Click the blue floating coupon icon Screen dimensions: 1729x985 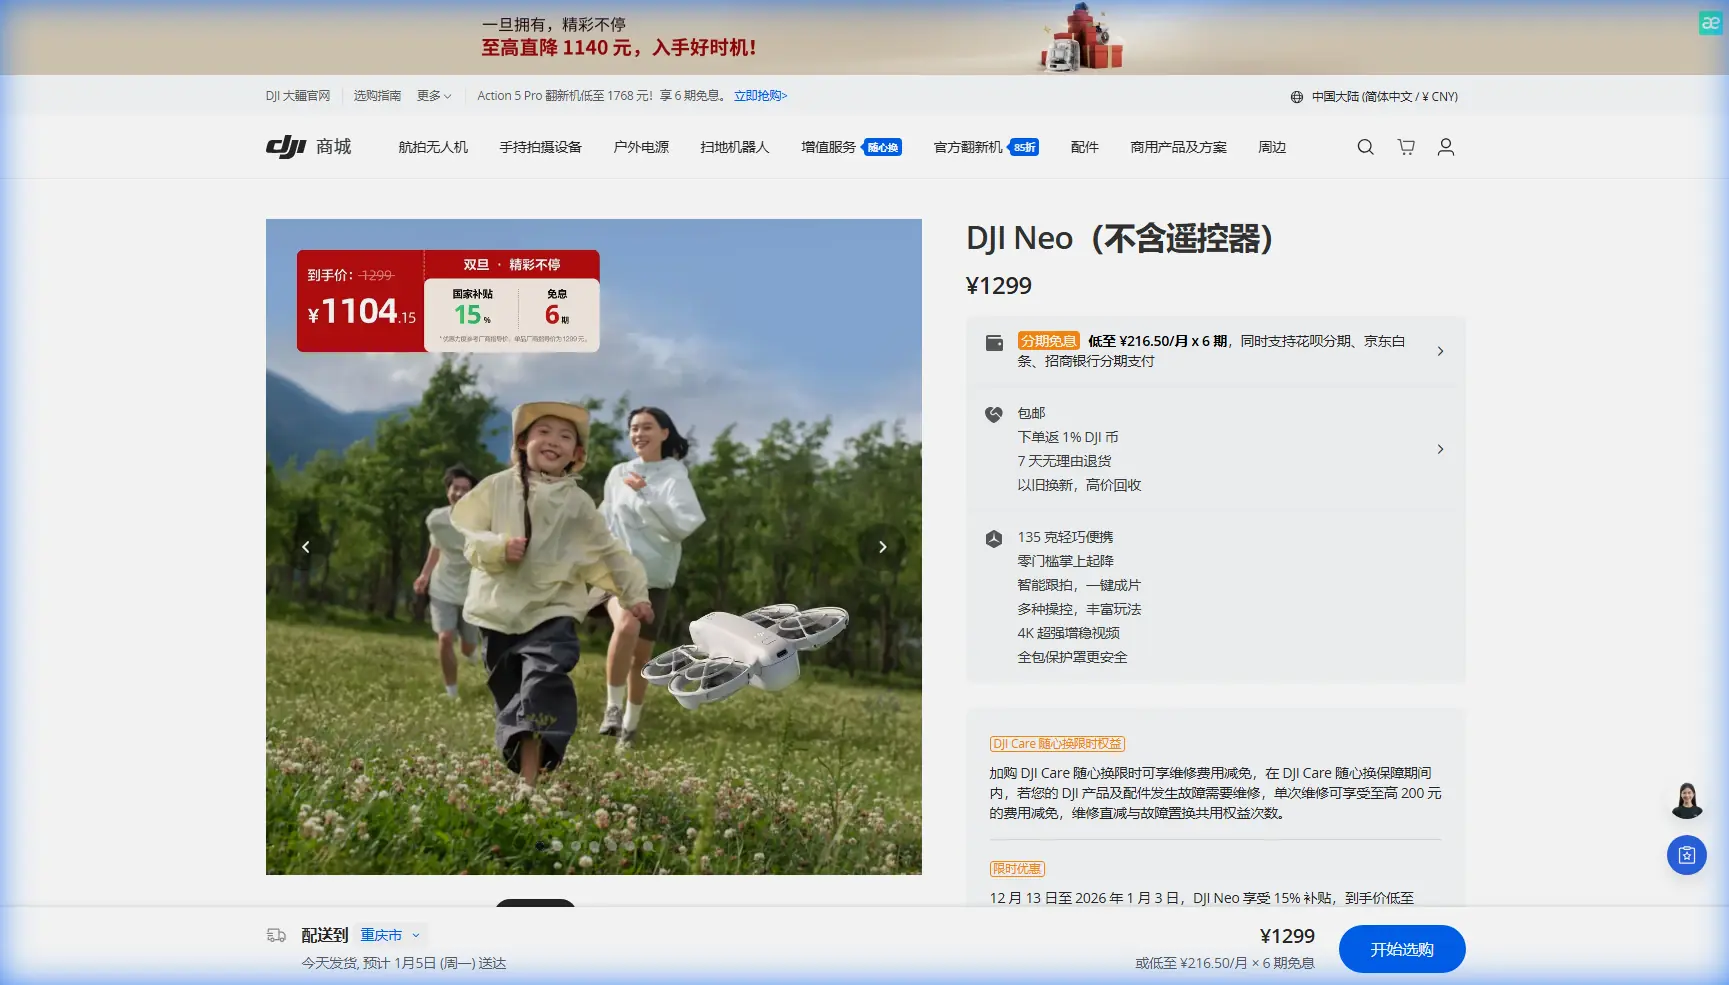pos(1687,855)
